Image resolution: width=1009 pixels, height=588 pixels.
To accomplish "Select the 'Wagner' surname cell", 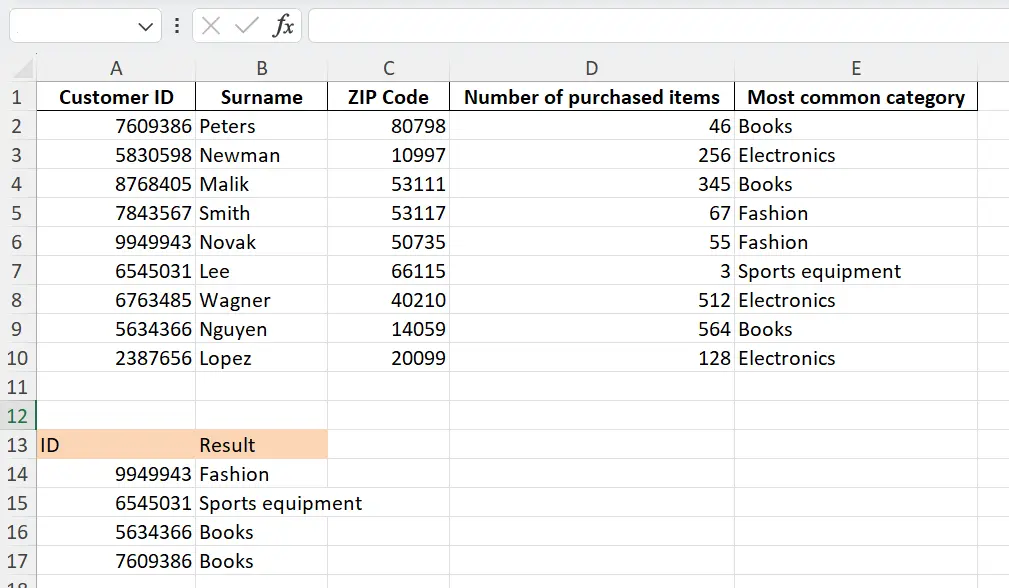I will 261,299.
